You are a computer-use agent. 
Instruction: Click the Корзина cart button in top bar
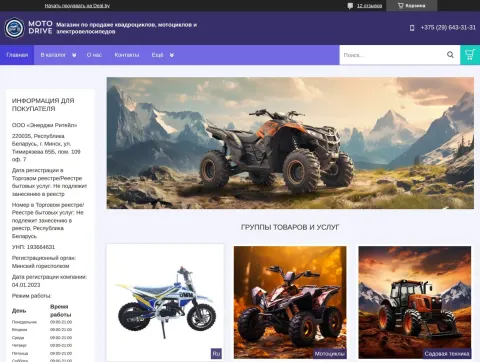412,6
